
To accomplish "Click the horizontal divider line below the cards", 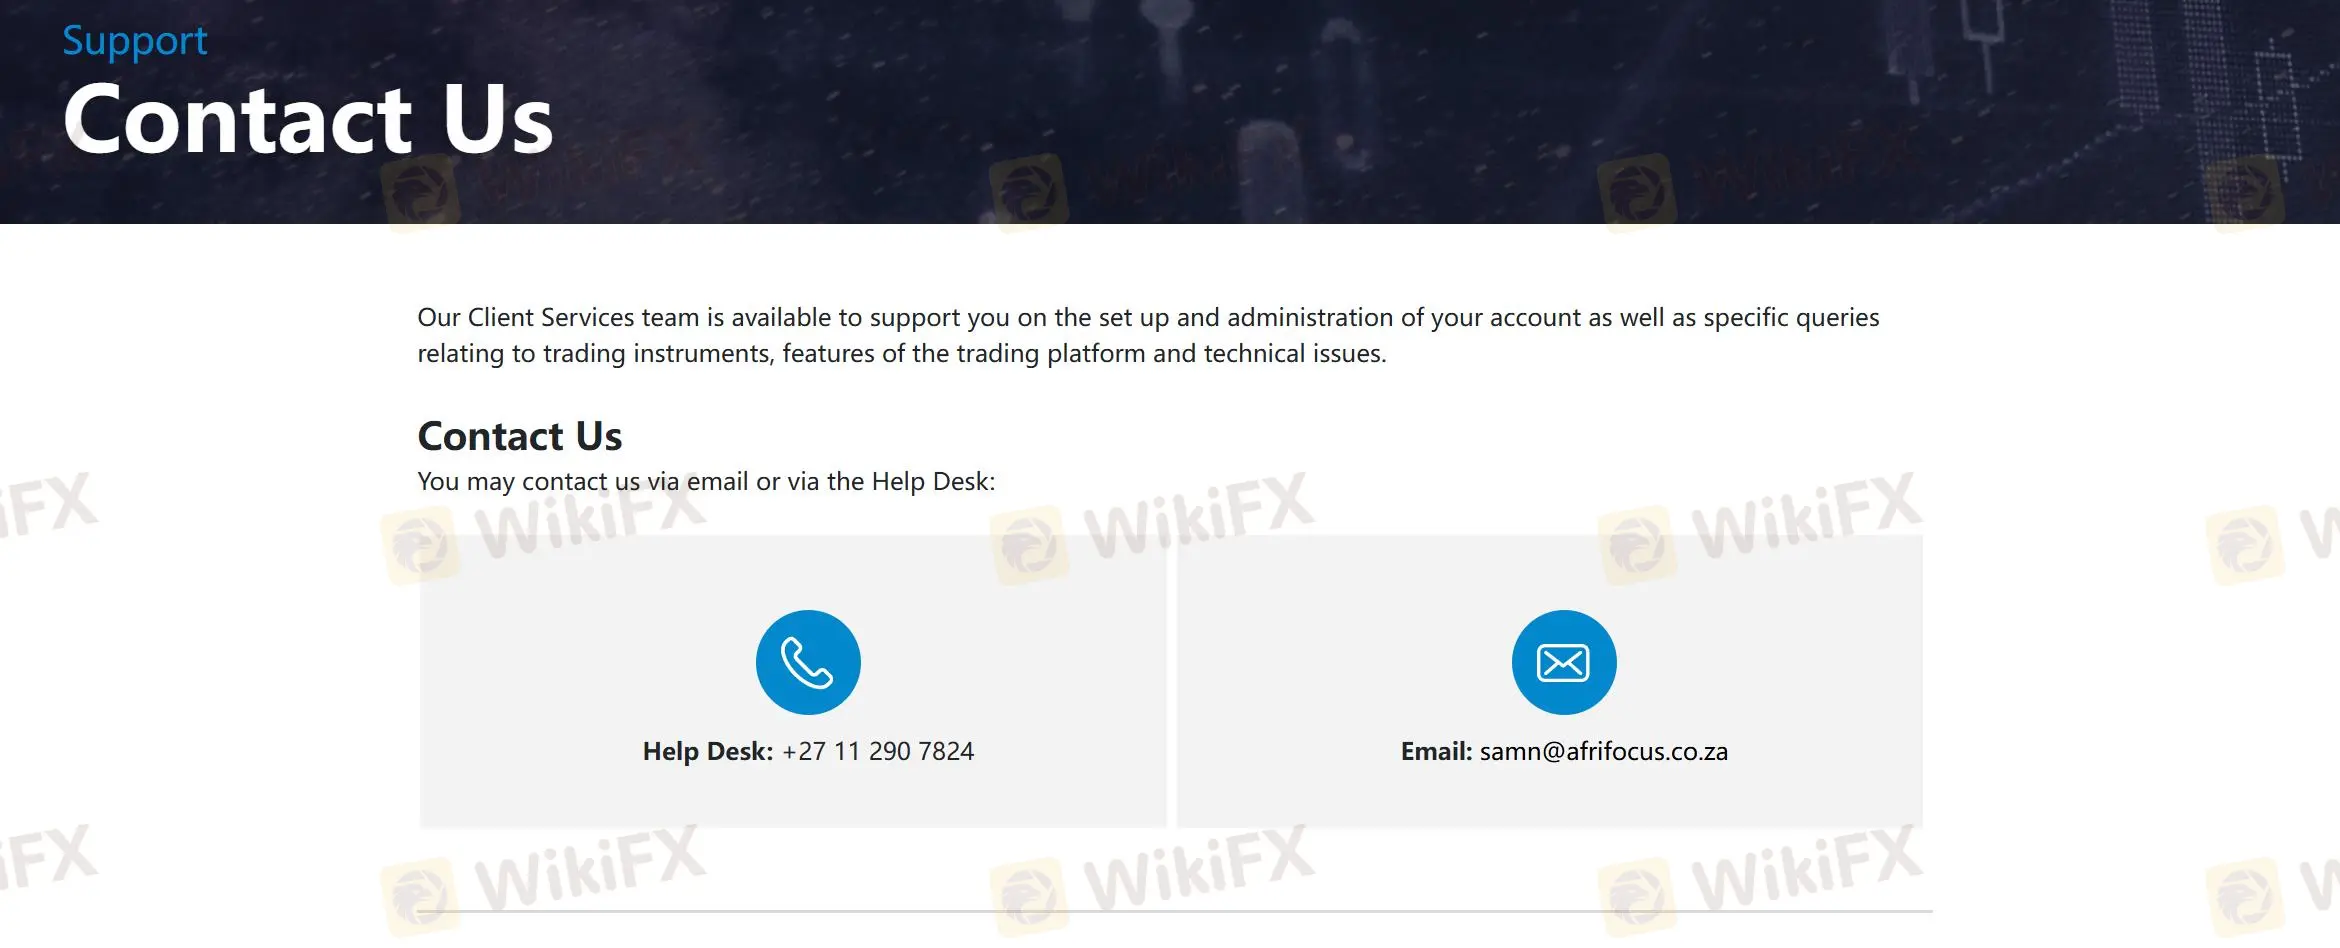I will coord(1175,911).
